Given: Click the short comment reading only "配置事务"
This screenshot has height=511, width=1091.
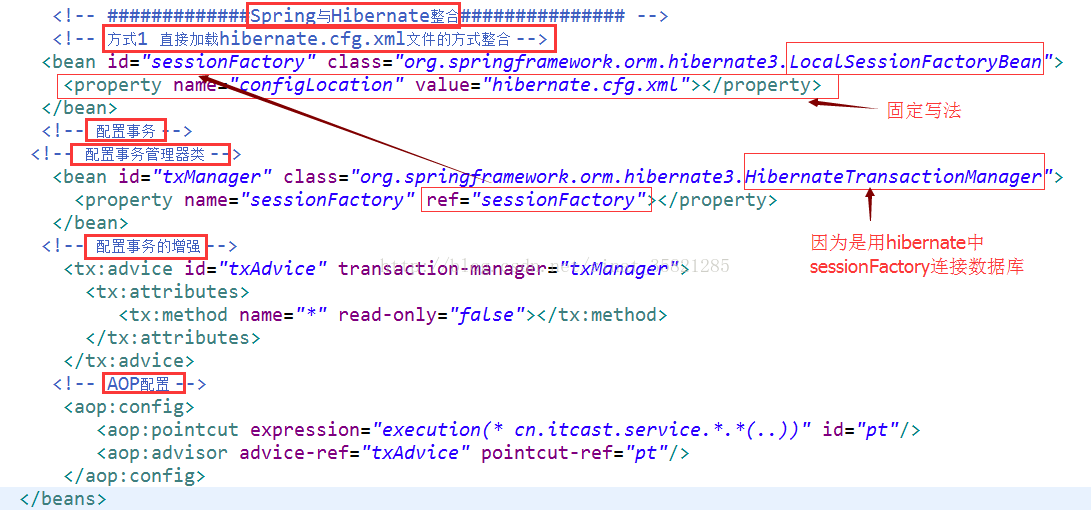Looking at the screenshot, I should (125, 130).
